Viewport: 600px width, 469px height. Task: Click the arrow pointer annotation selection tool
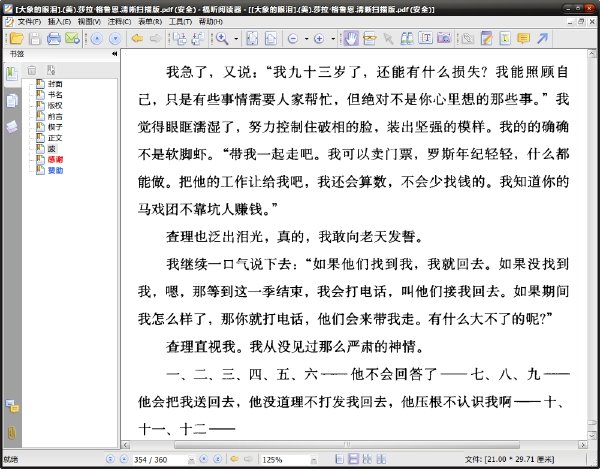(x=388, y=39)
